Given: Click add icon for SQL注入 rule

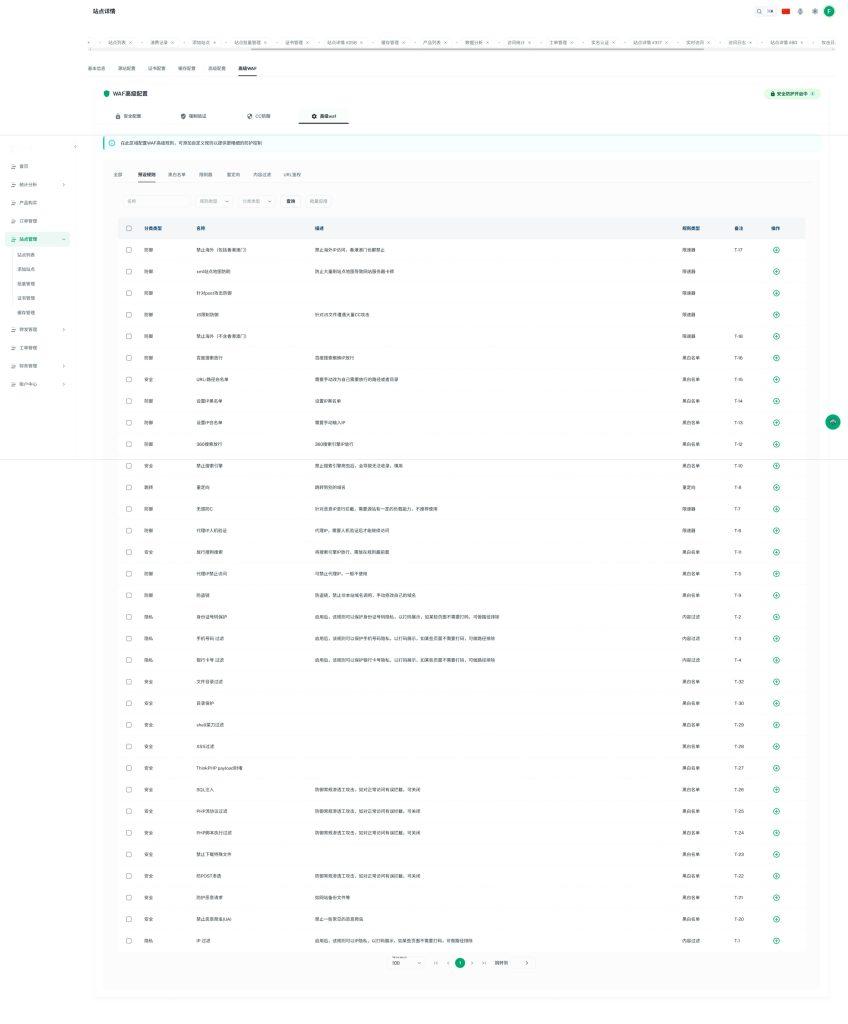Looking at the screenshot, I should click(x=777, y=790).
